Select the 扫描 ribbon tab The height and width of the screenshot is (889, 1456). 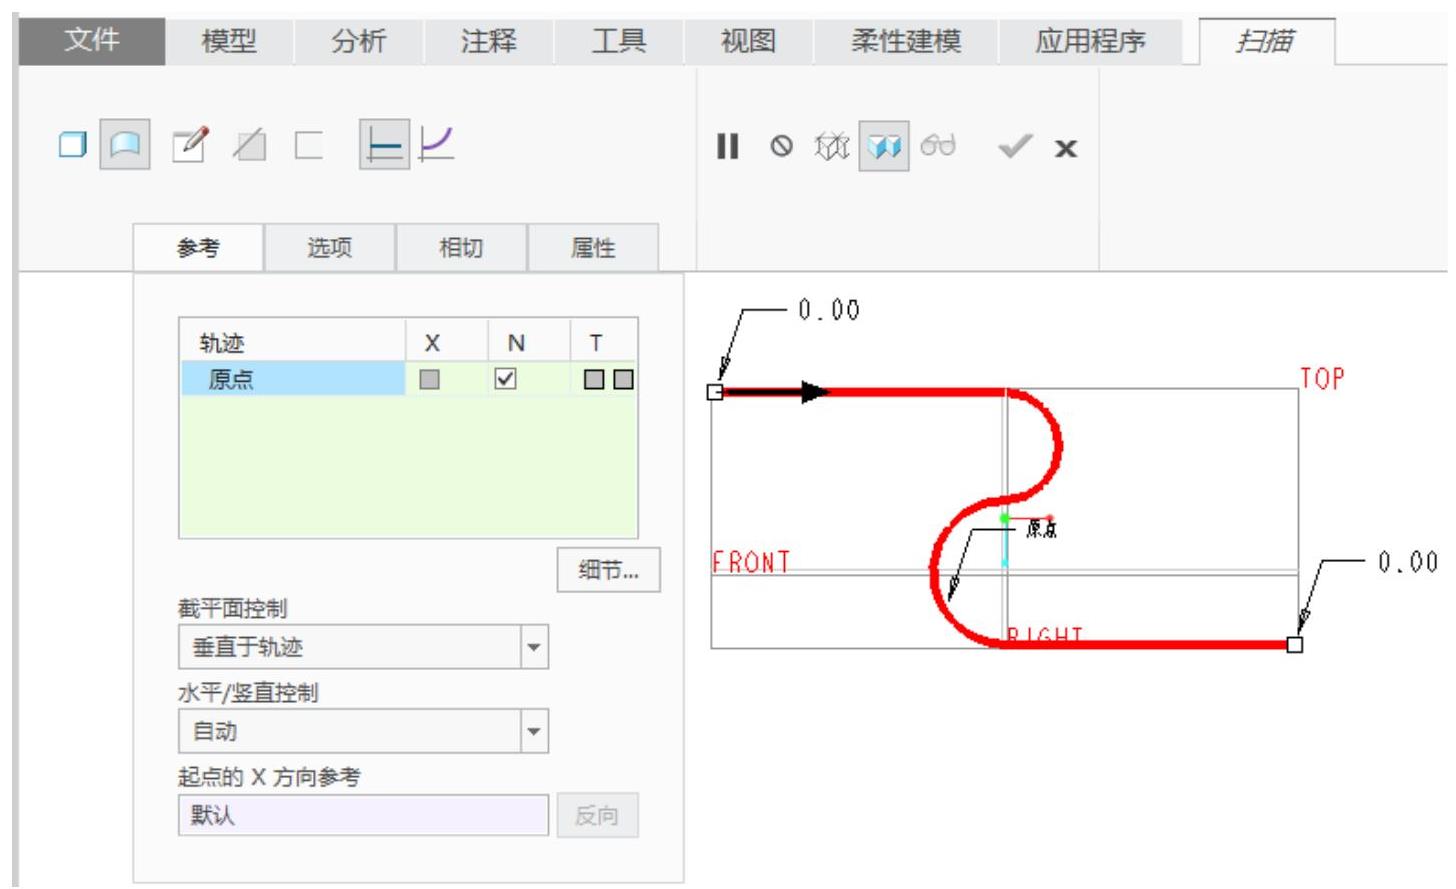point(1265,41)
